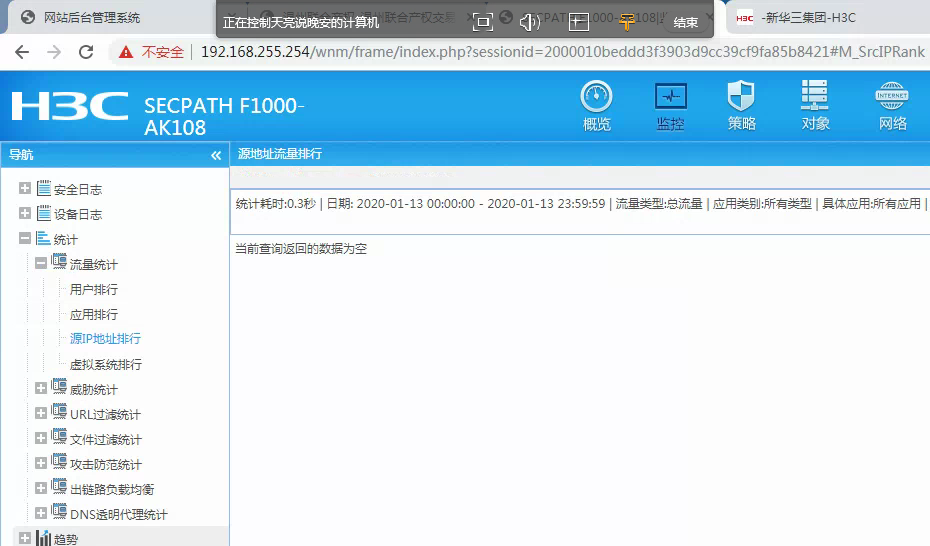Open the 设备日志 label
Viewport: 930px width, 546px height.
coord(78,215)
